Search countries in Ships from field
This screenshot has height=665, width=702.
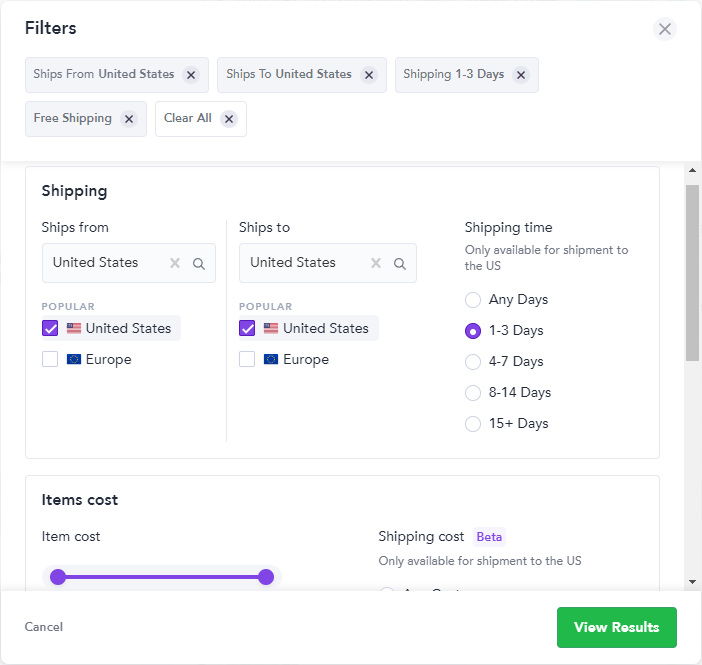pyautogui.click(x=199, y=264)
